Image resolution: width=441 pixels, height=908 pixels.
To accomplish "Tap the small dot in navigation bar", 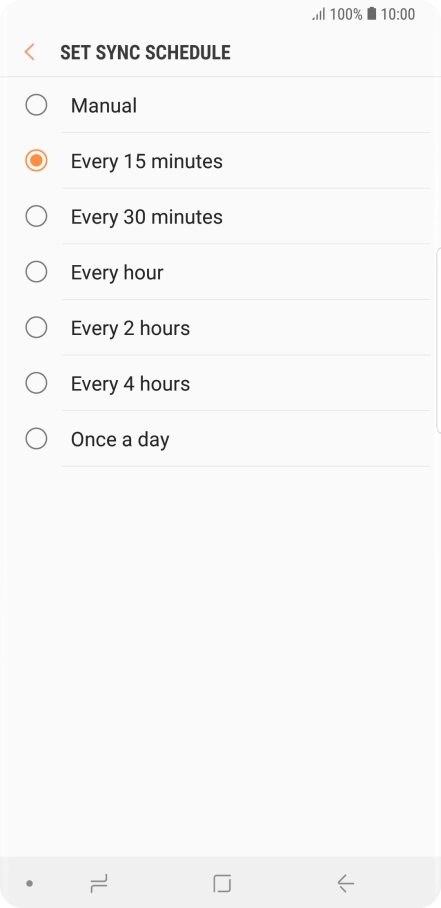I will [30, 884].
